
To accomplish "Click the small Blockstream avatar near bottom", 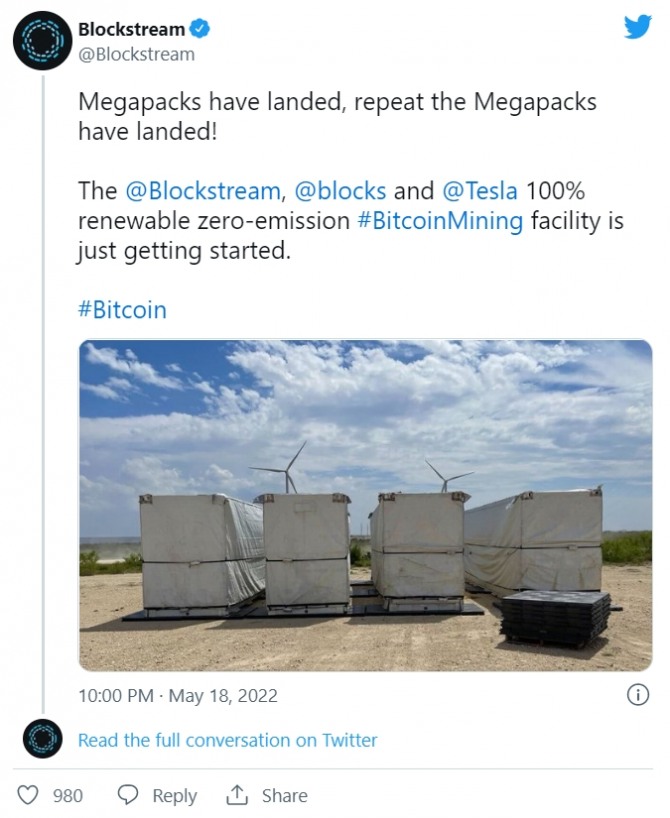I will point(42,739).
